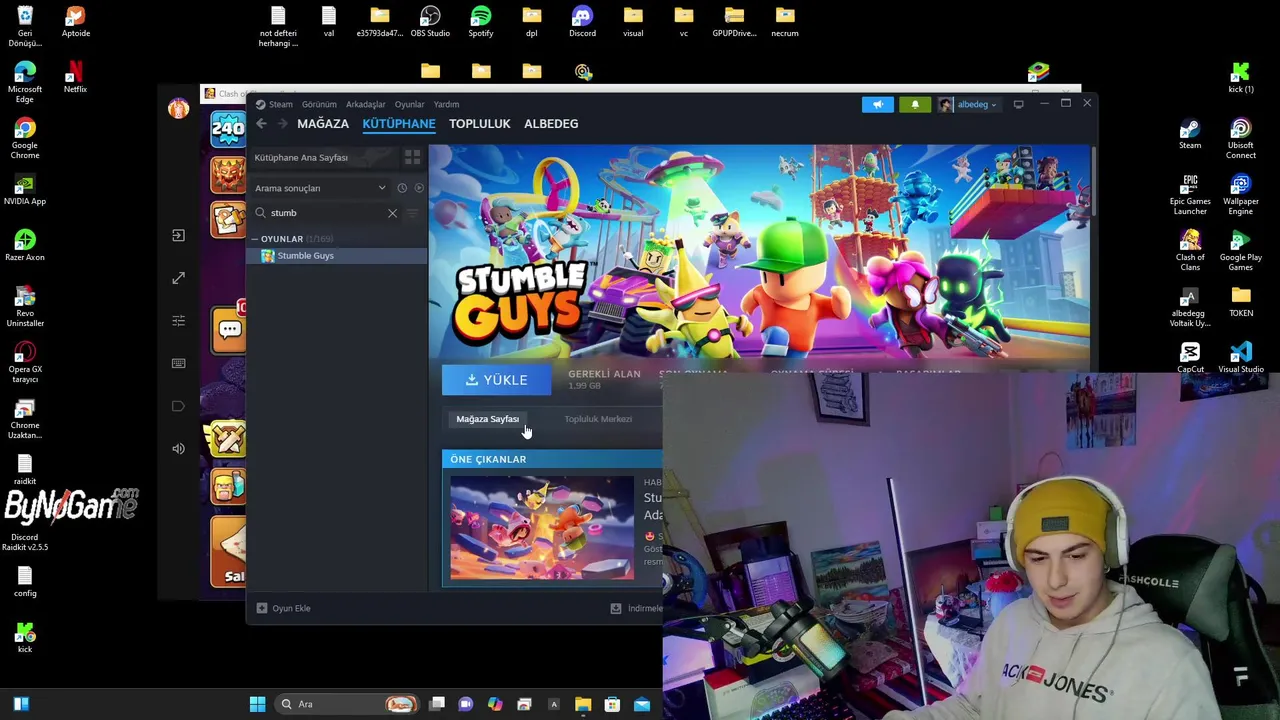Click the ready-to-play filter icon
Image resolution: width=1280 pixels, height=720 pixels.
point(419,188)
